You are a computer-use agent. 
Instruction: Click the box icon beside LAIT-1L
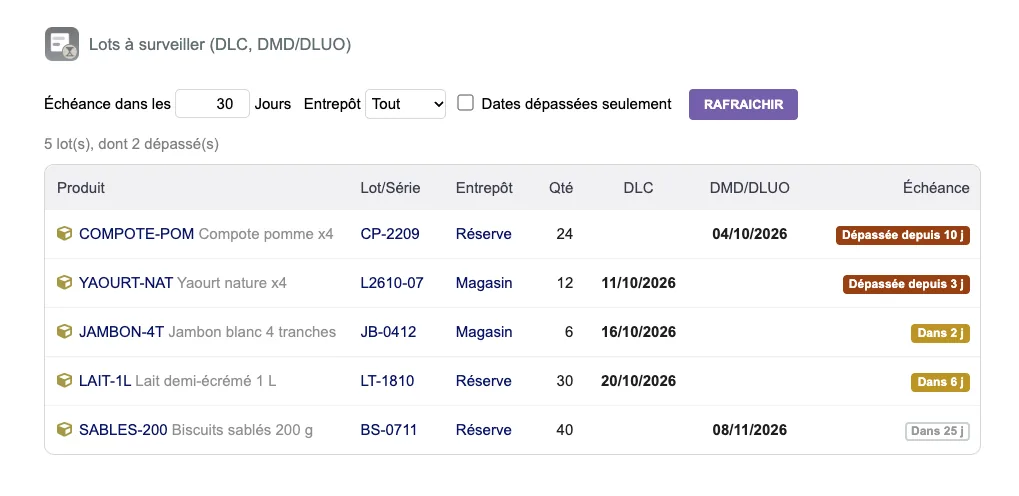click(64, 380)
